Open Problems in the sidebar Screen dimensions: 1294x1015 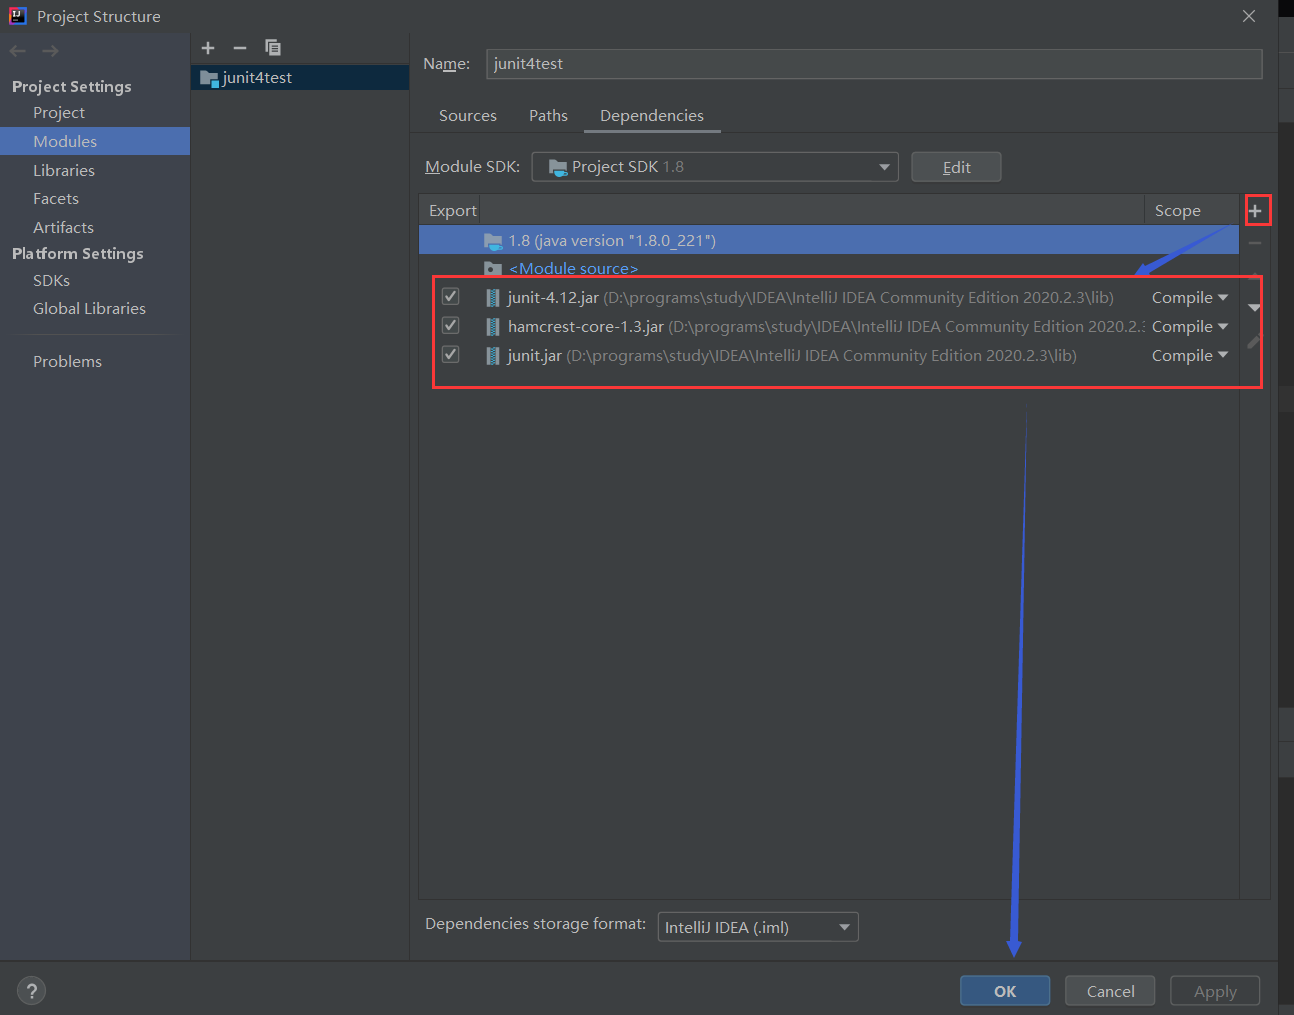(x=67, y=362)
